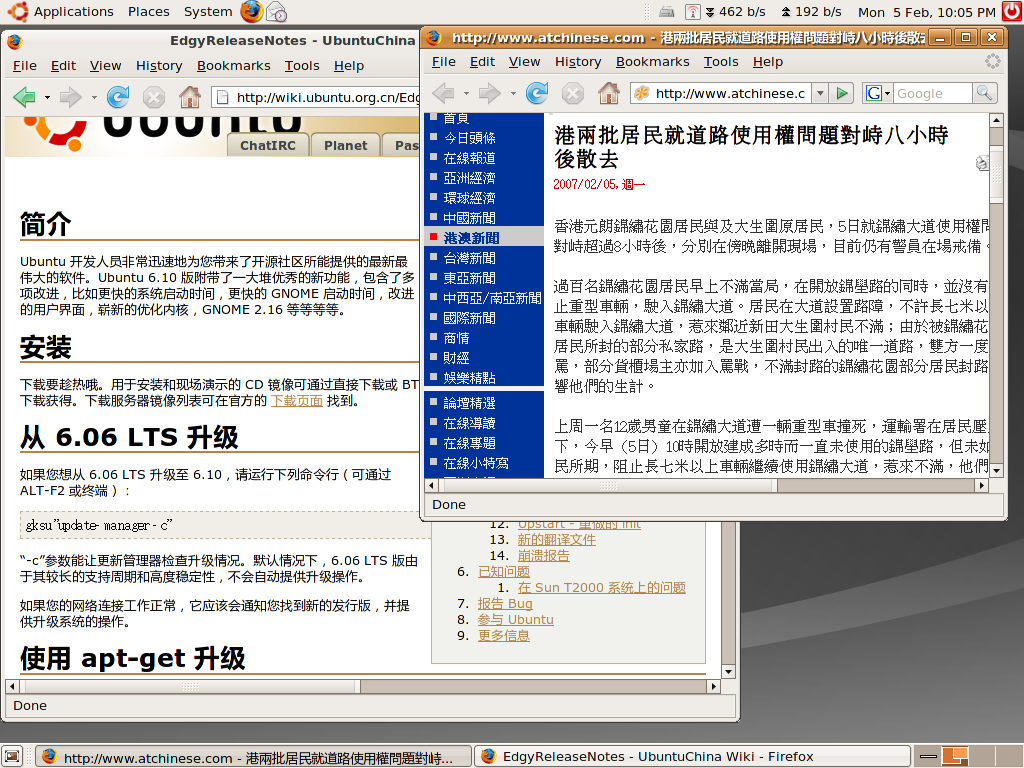Image resolution: width=1024 pixels, height=768 pixels.
Task: Open Tools menu in UbuntuChina window
Action: click(x=302, y=66)
